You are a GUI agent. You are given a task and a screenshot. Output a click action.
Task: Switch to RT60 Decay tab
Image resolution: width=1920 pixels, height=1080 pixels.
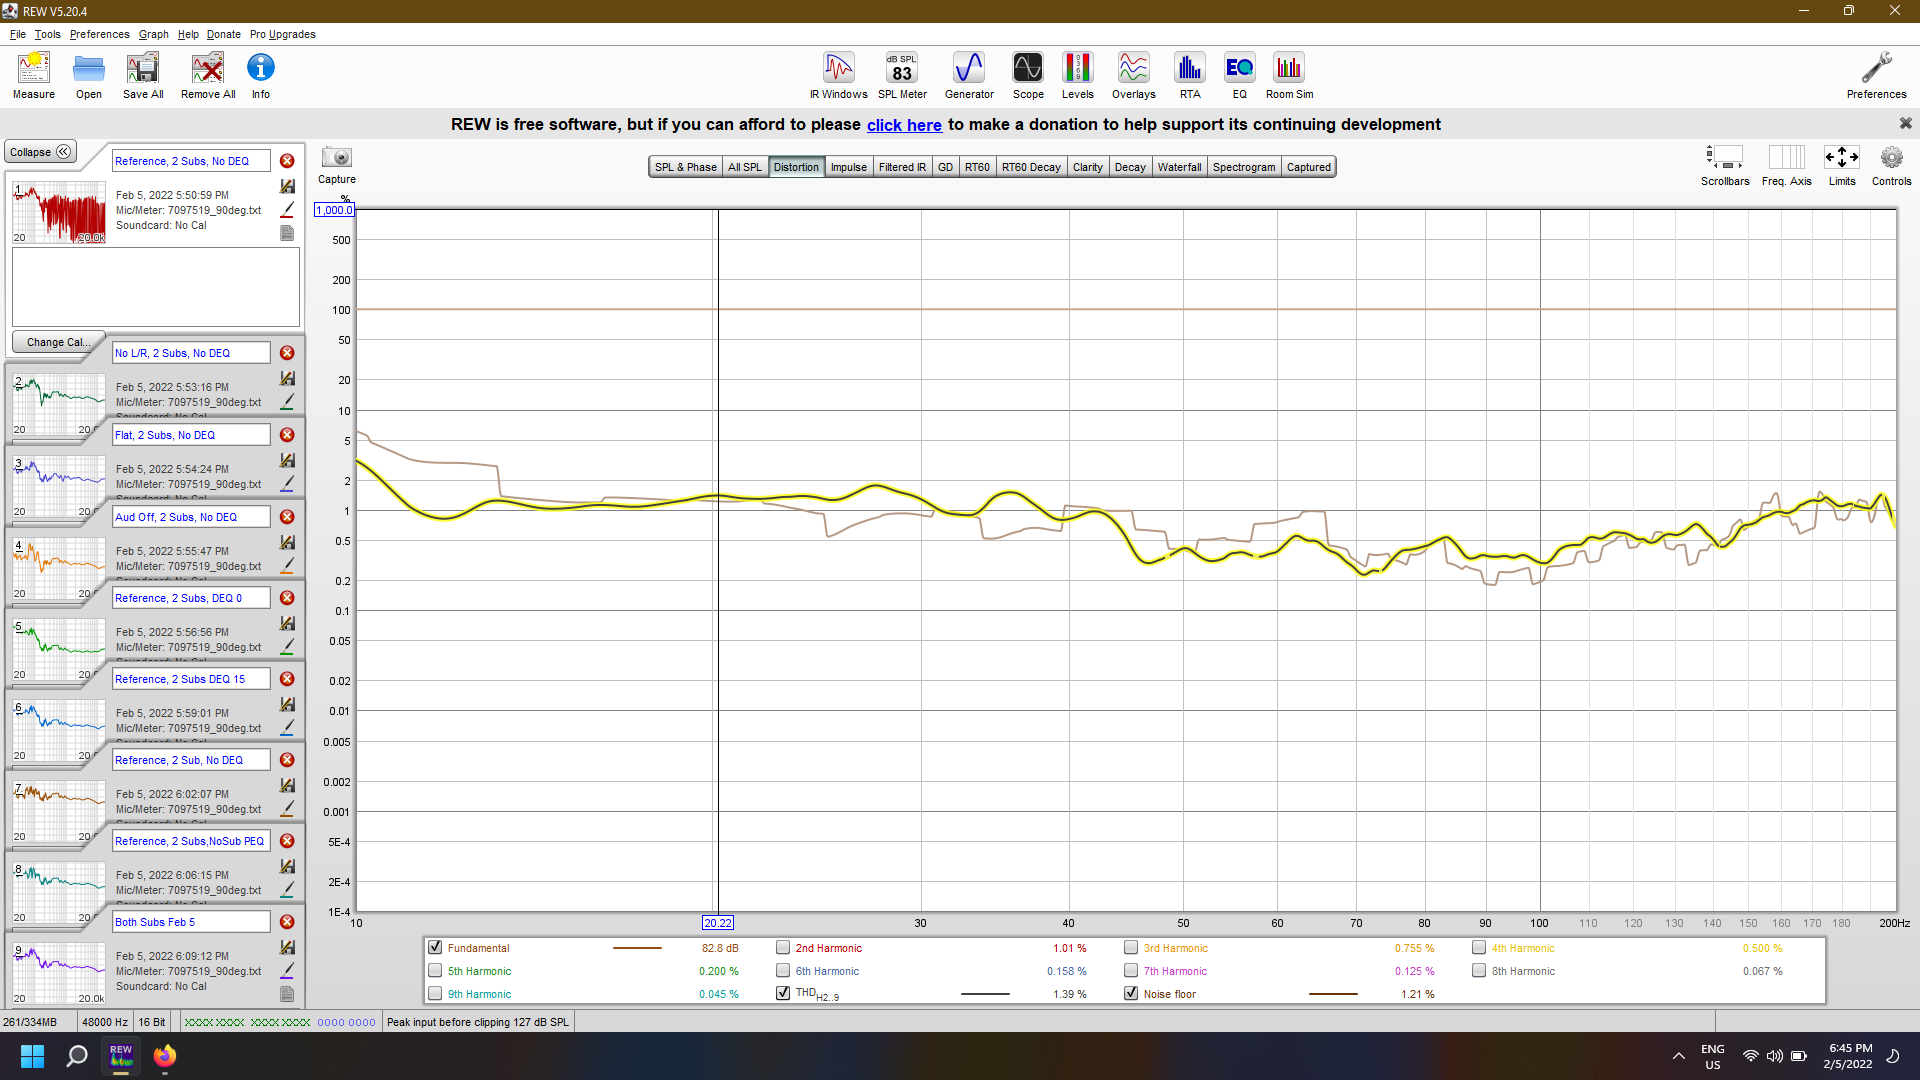coord(1031,167)
